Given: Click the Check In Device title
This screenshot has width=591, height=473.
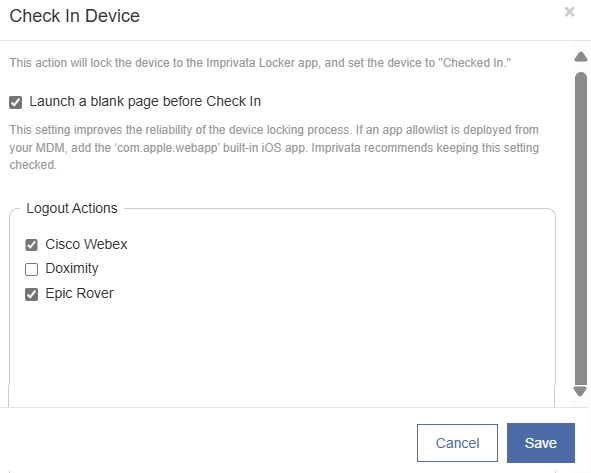Looking at the screenshot, I should pyautogui.click(x=75, y=16).
